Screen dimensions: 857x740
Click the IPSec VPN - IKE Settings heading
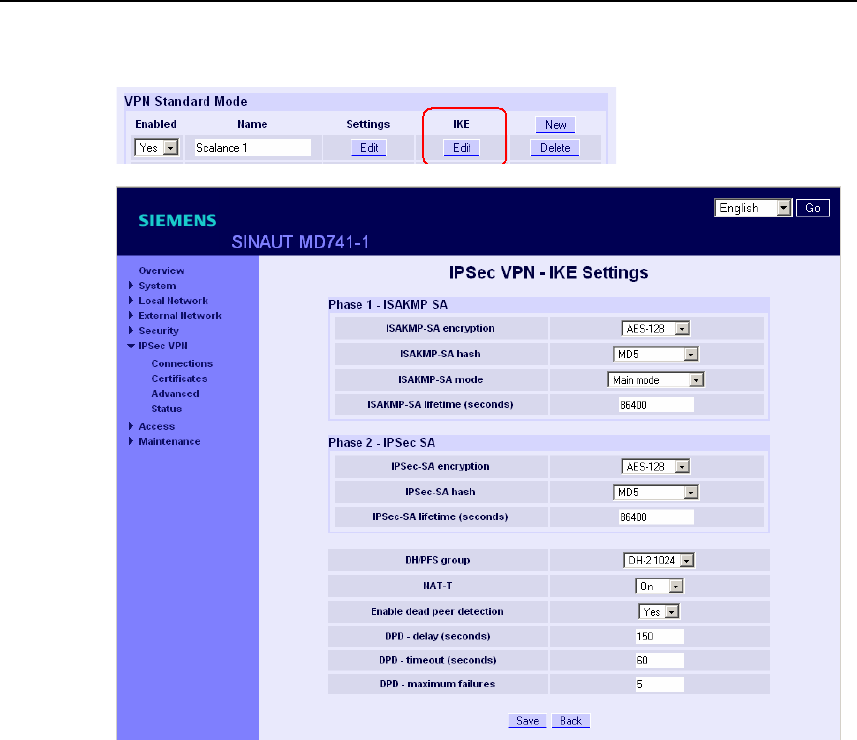[x=548, y=272]
